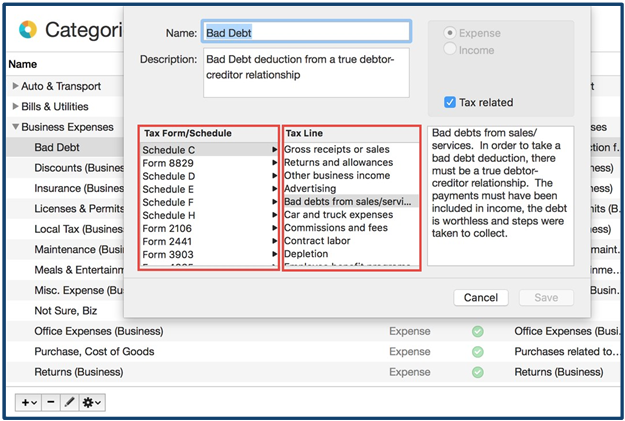Open the gear actions menu
The image size is (625, 421).
pos(93,401)
